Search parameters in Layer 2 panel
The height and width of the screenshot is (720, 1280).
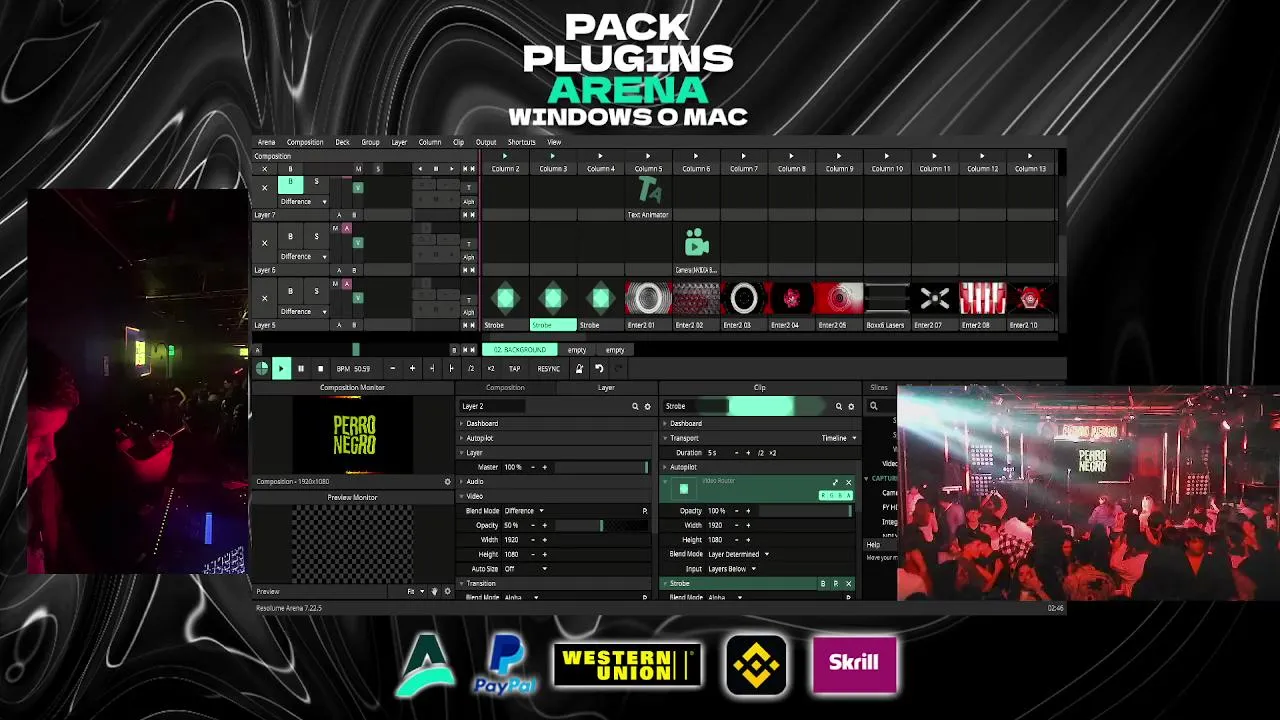click(634, 407)
